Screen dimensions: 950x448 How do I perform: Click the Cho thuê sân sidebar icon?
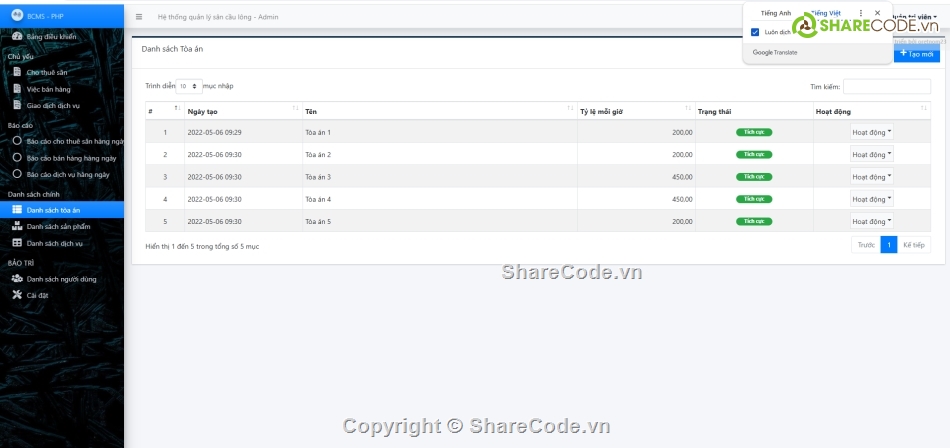pyautogui.click(x=17, y=73)
